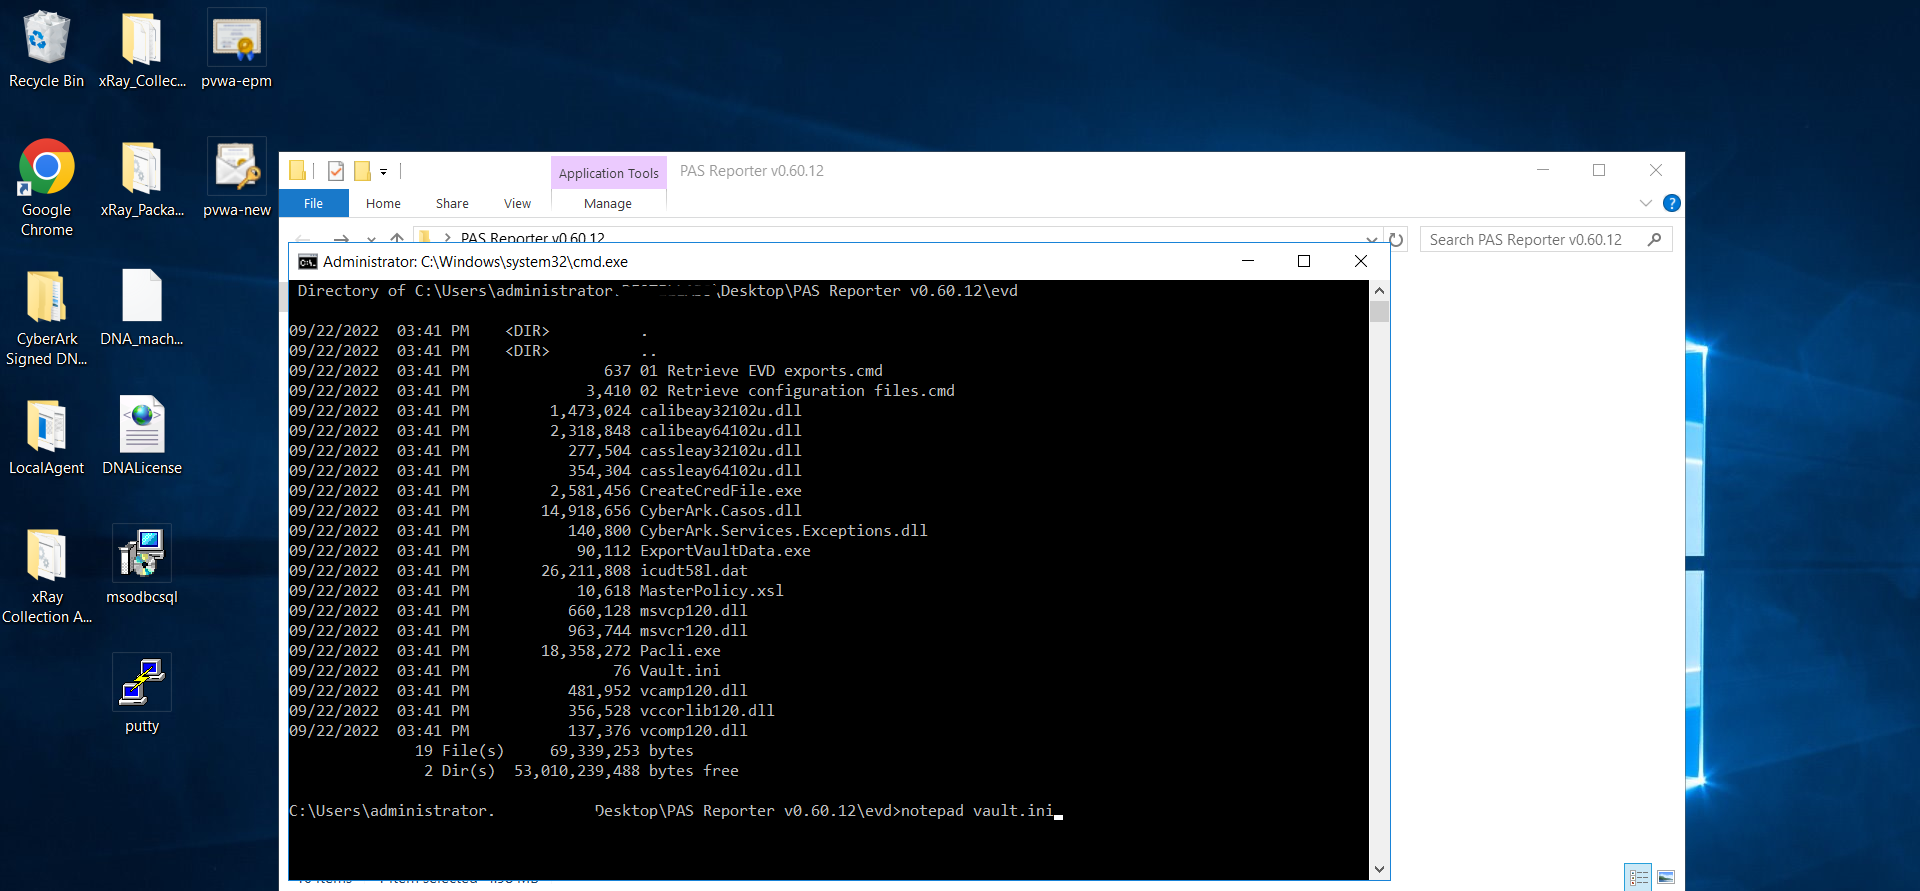This screenshot has height=891, width=1920.
Task: Minimize the PAS Reporter Explorer window
Action: click(1543, 170)
